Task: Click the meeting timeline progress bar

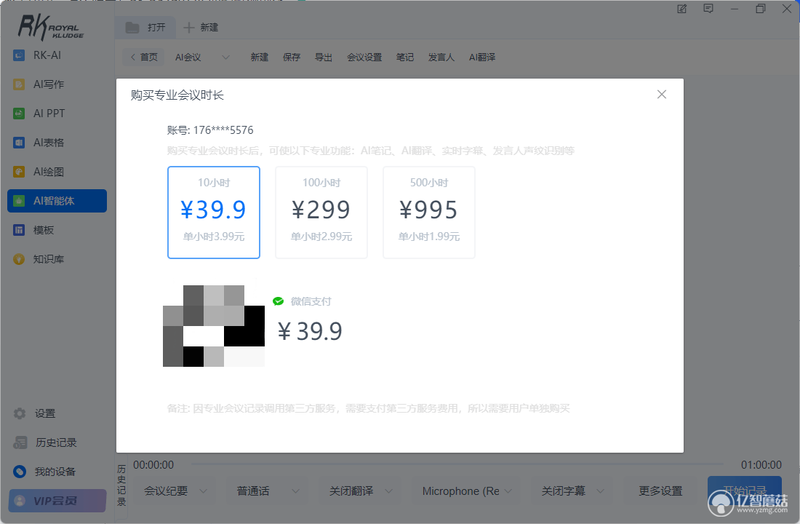Action: point(457,464)
